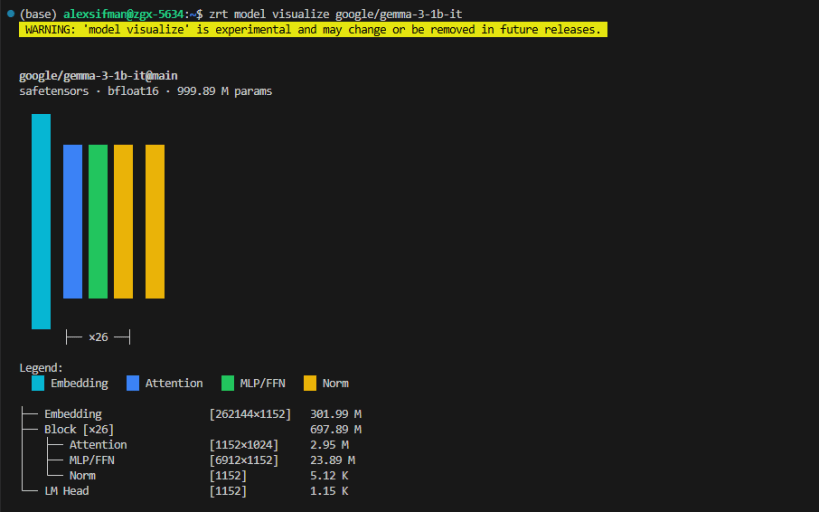This screenshot has width=819, height=512.
Task: Select the Embedding row in tree
Action: [191, 414]
